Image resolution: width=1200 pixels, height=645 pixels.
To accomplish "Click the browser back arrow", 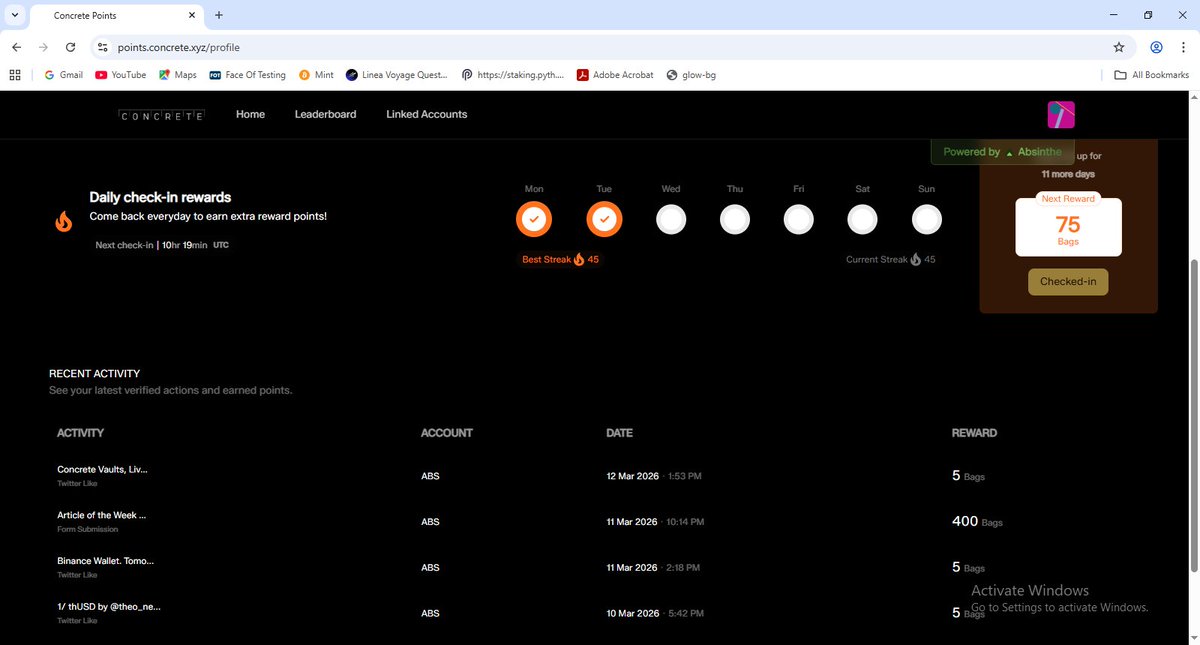I will [16, 47].
